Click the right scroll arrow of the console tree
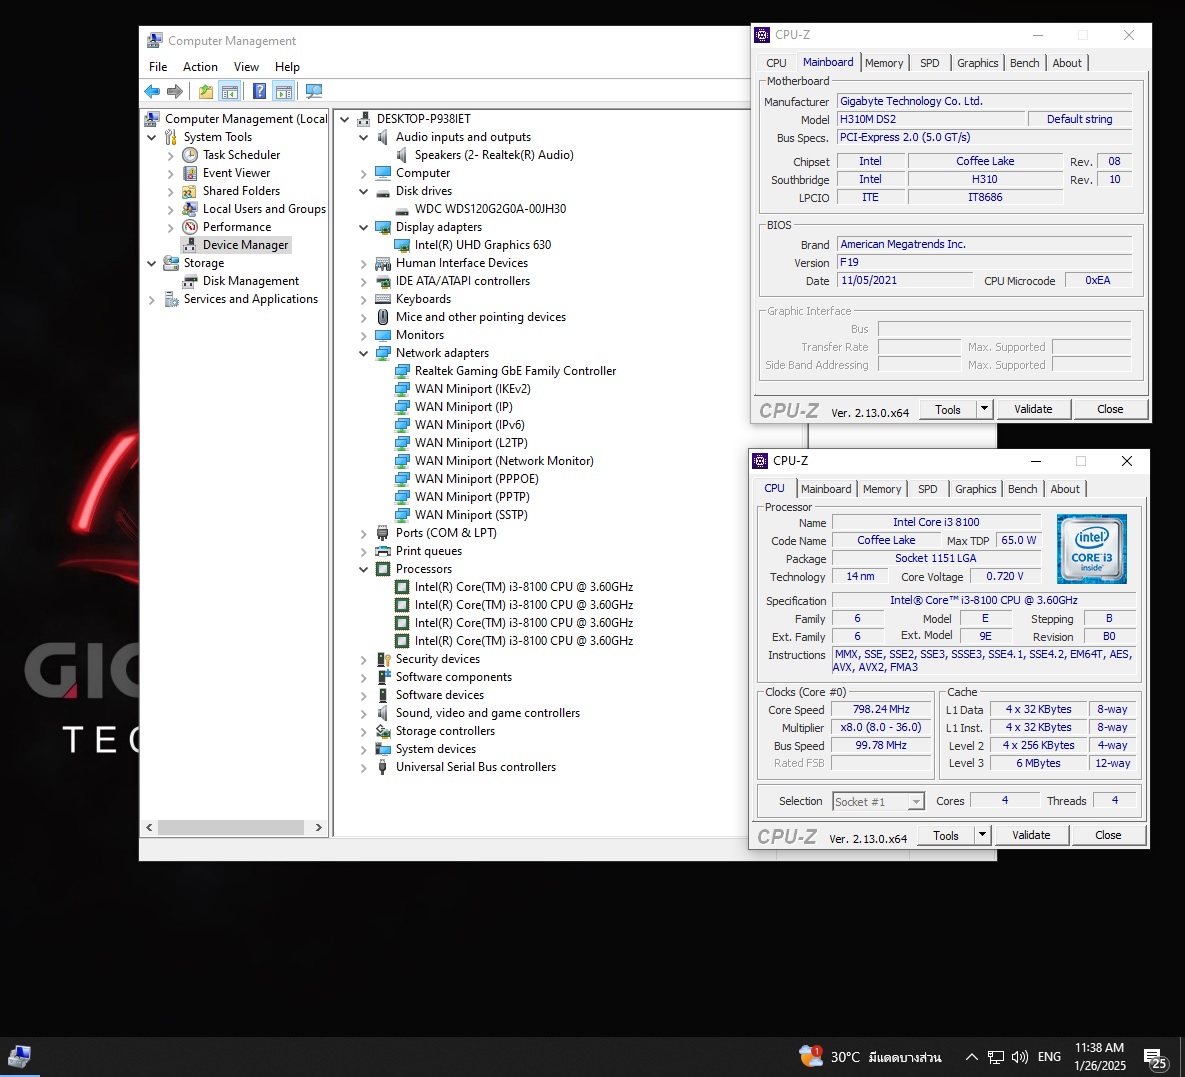The width and height of the screenshot is (1185, 1077). 319,828
